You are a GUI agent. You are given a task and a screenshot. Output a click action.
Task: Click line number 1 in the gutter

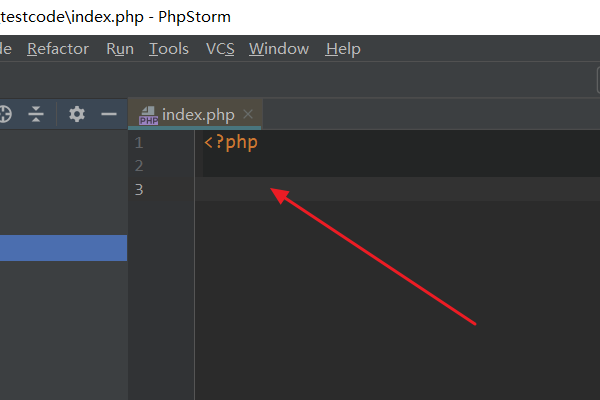(x=138, y=142)
